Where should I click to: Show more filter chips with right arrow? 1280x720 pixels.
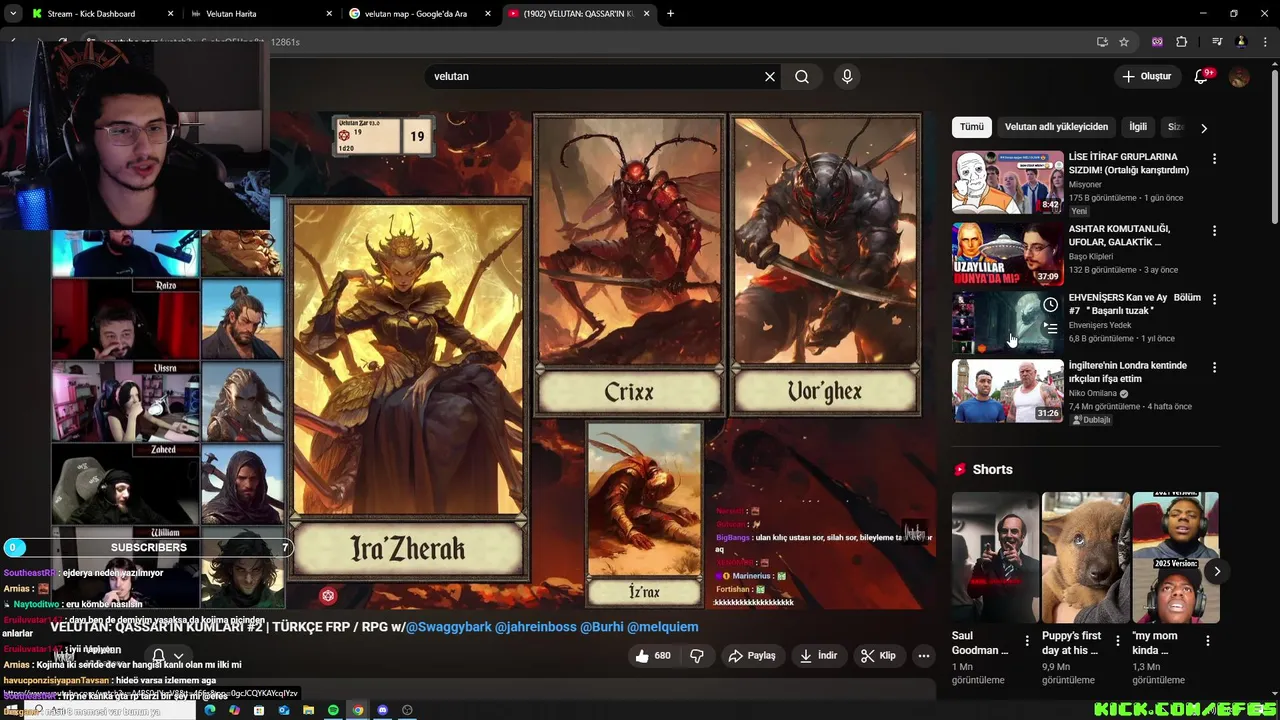[1204, 128]
